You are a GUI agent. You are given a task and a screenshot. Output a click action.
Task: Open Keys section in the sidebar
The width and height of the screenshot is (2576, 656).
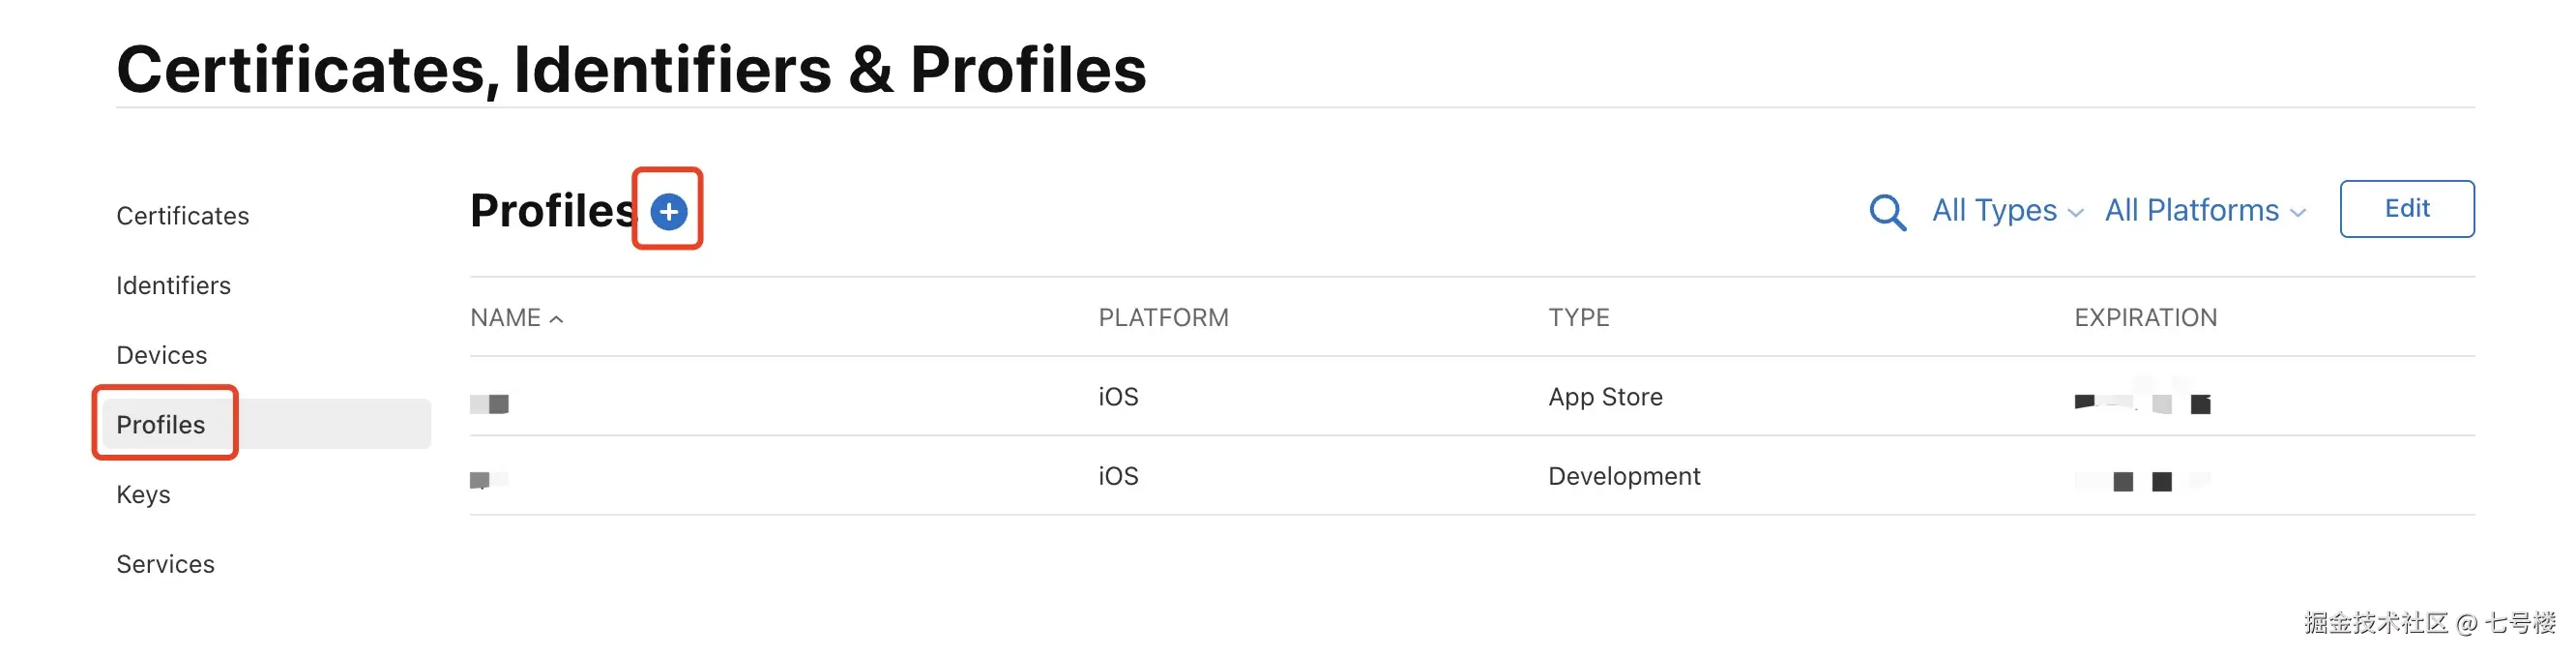[143, 495]
